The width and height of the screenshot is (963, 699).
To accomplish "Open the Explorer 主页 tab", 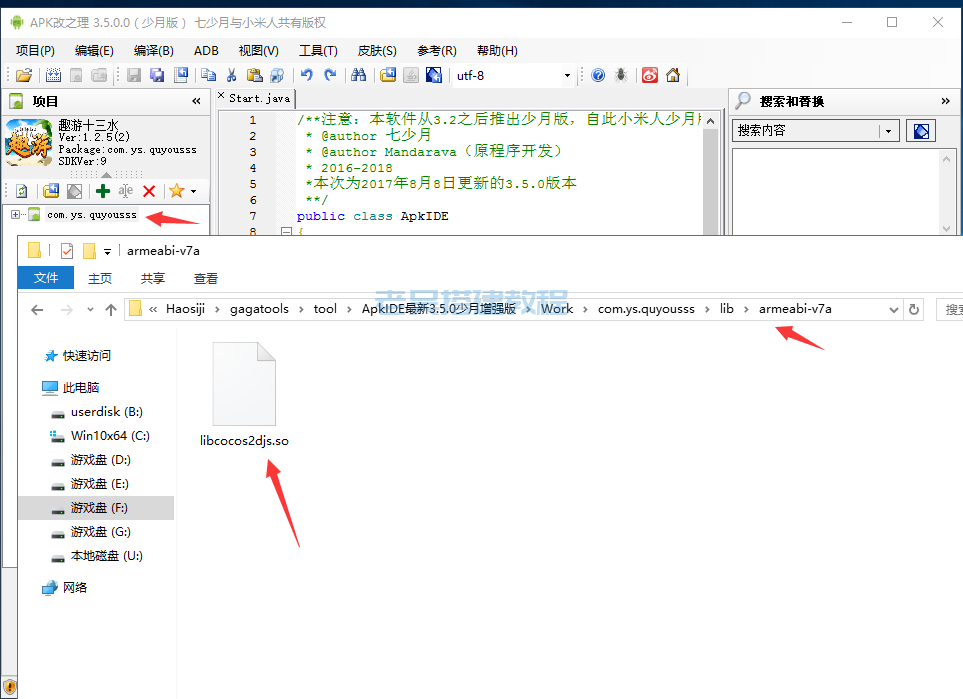I will pyautogui.click(x=99, y=278).
